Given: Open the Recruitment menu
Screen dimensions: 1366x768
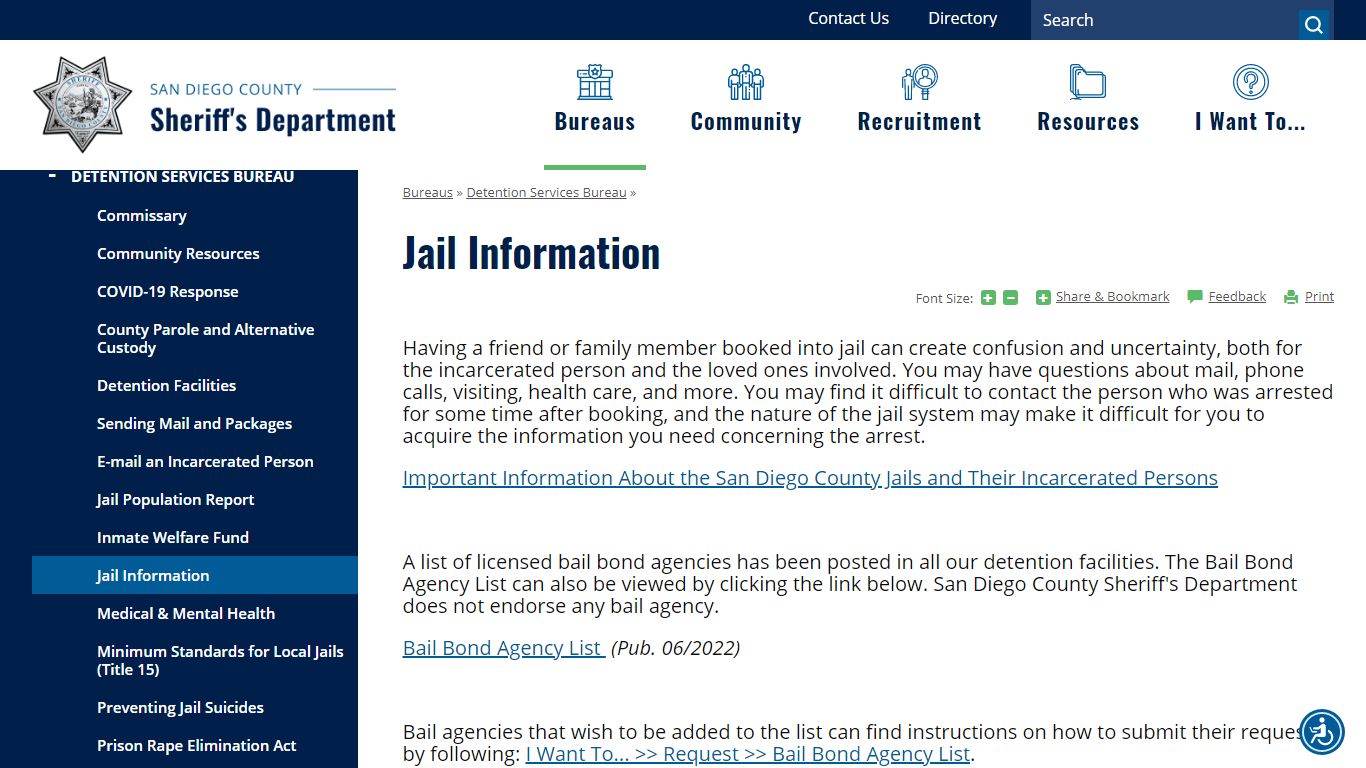Looking at the screenshot, I should click(919, 121).
